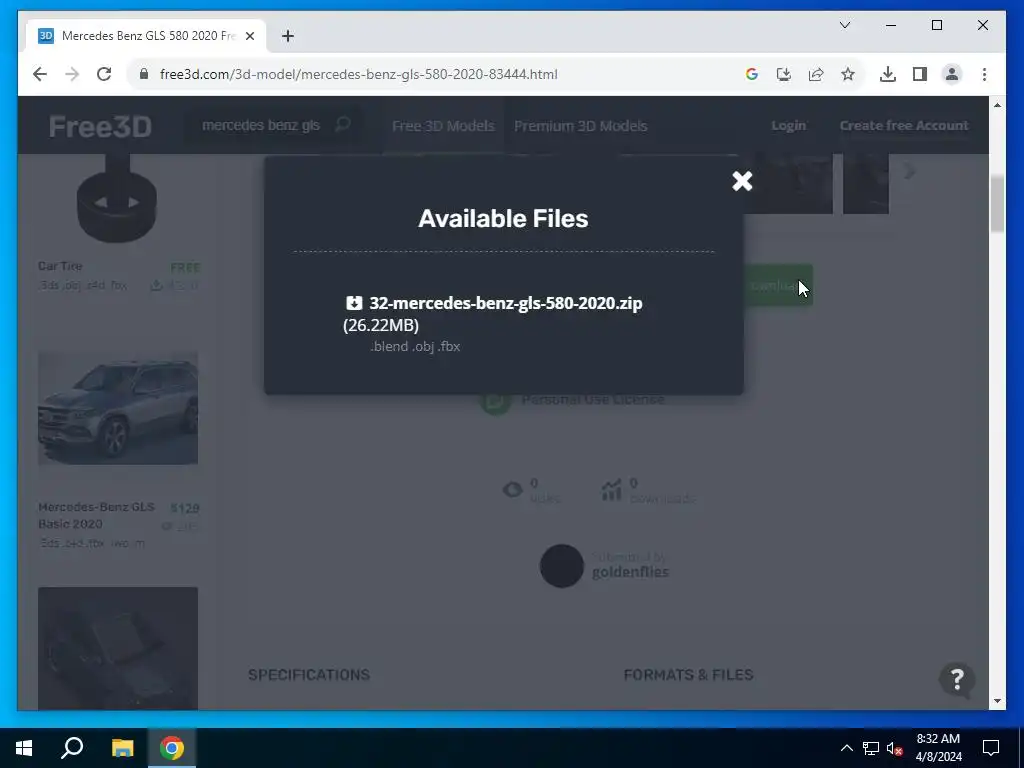This screenshot has width=1024, height=768.
Task: Click the page vertical scrollbar thumb
Action: point(997,204)
